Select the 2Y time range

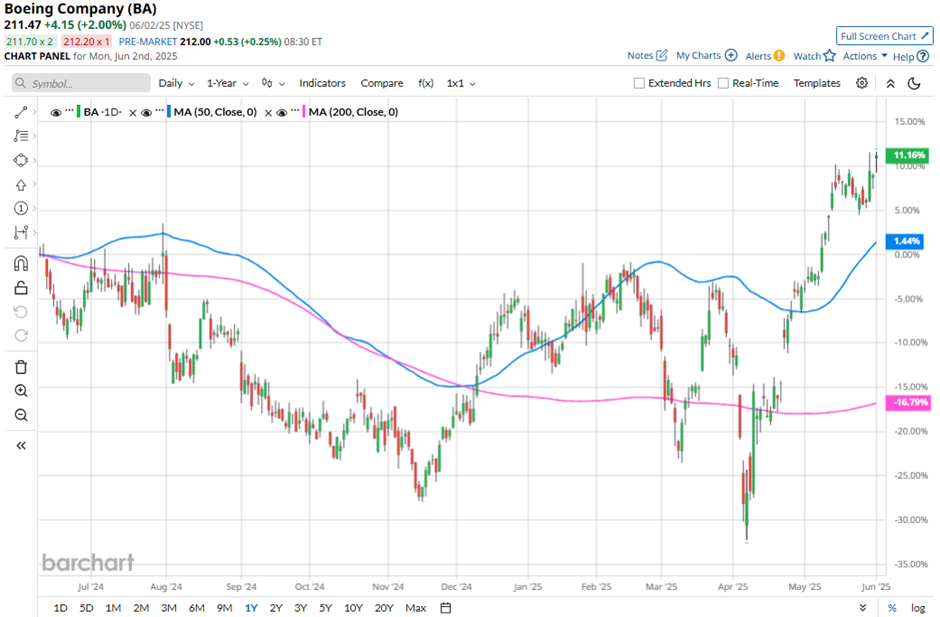pos(276,608)
